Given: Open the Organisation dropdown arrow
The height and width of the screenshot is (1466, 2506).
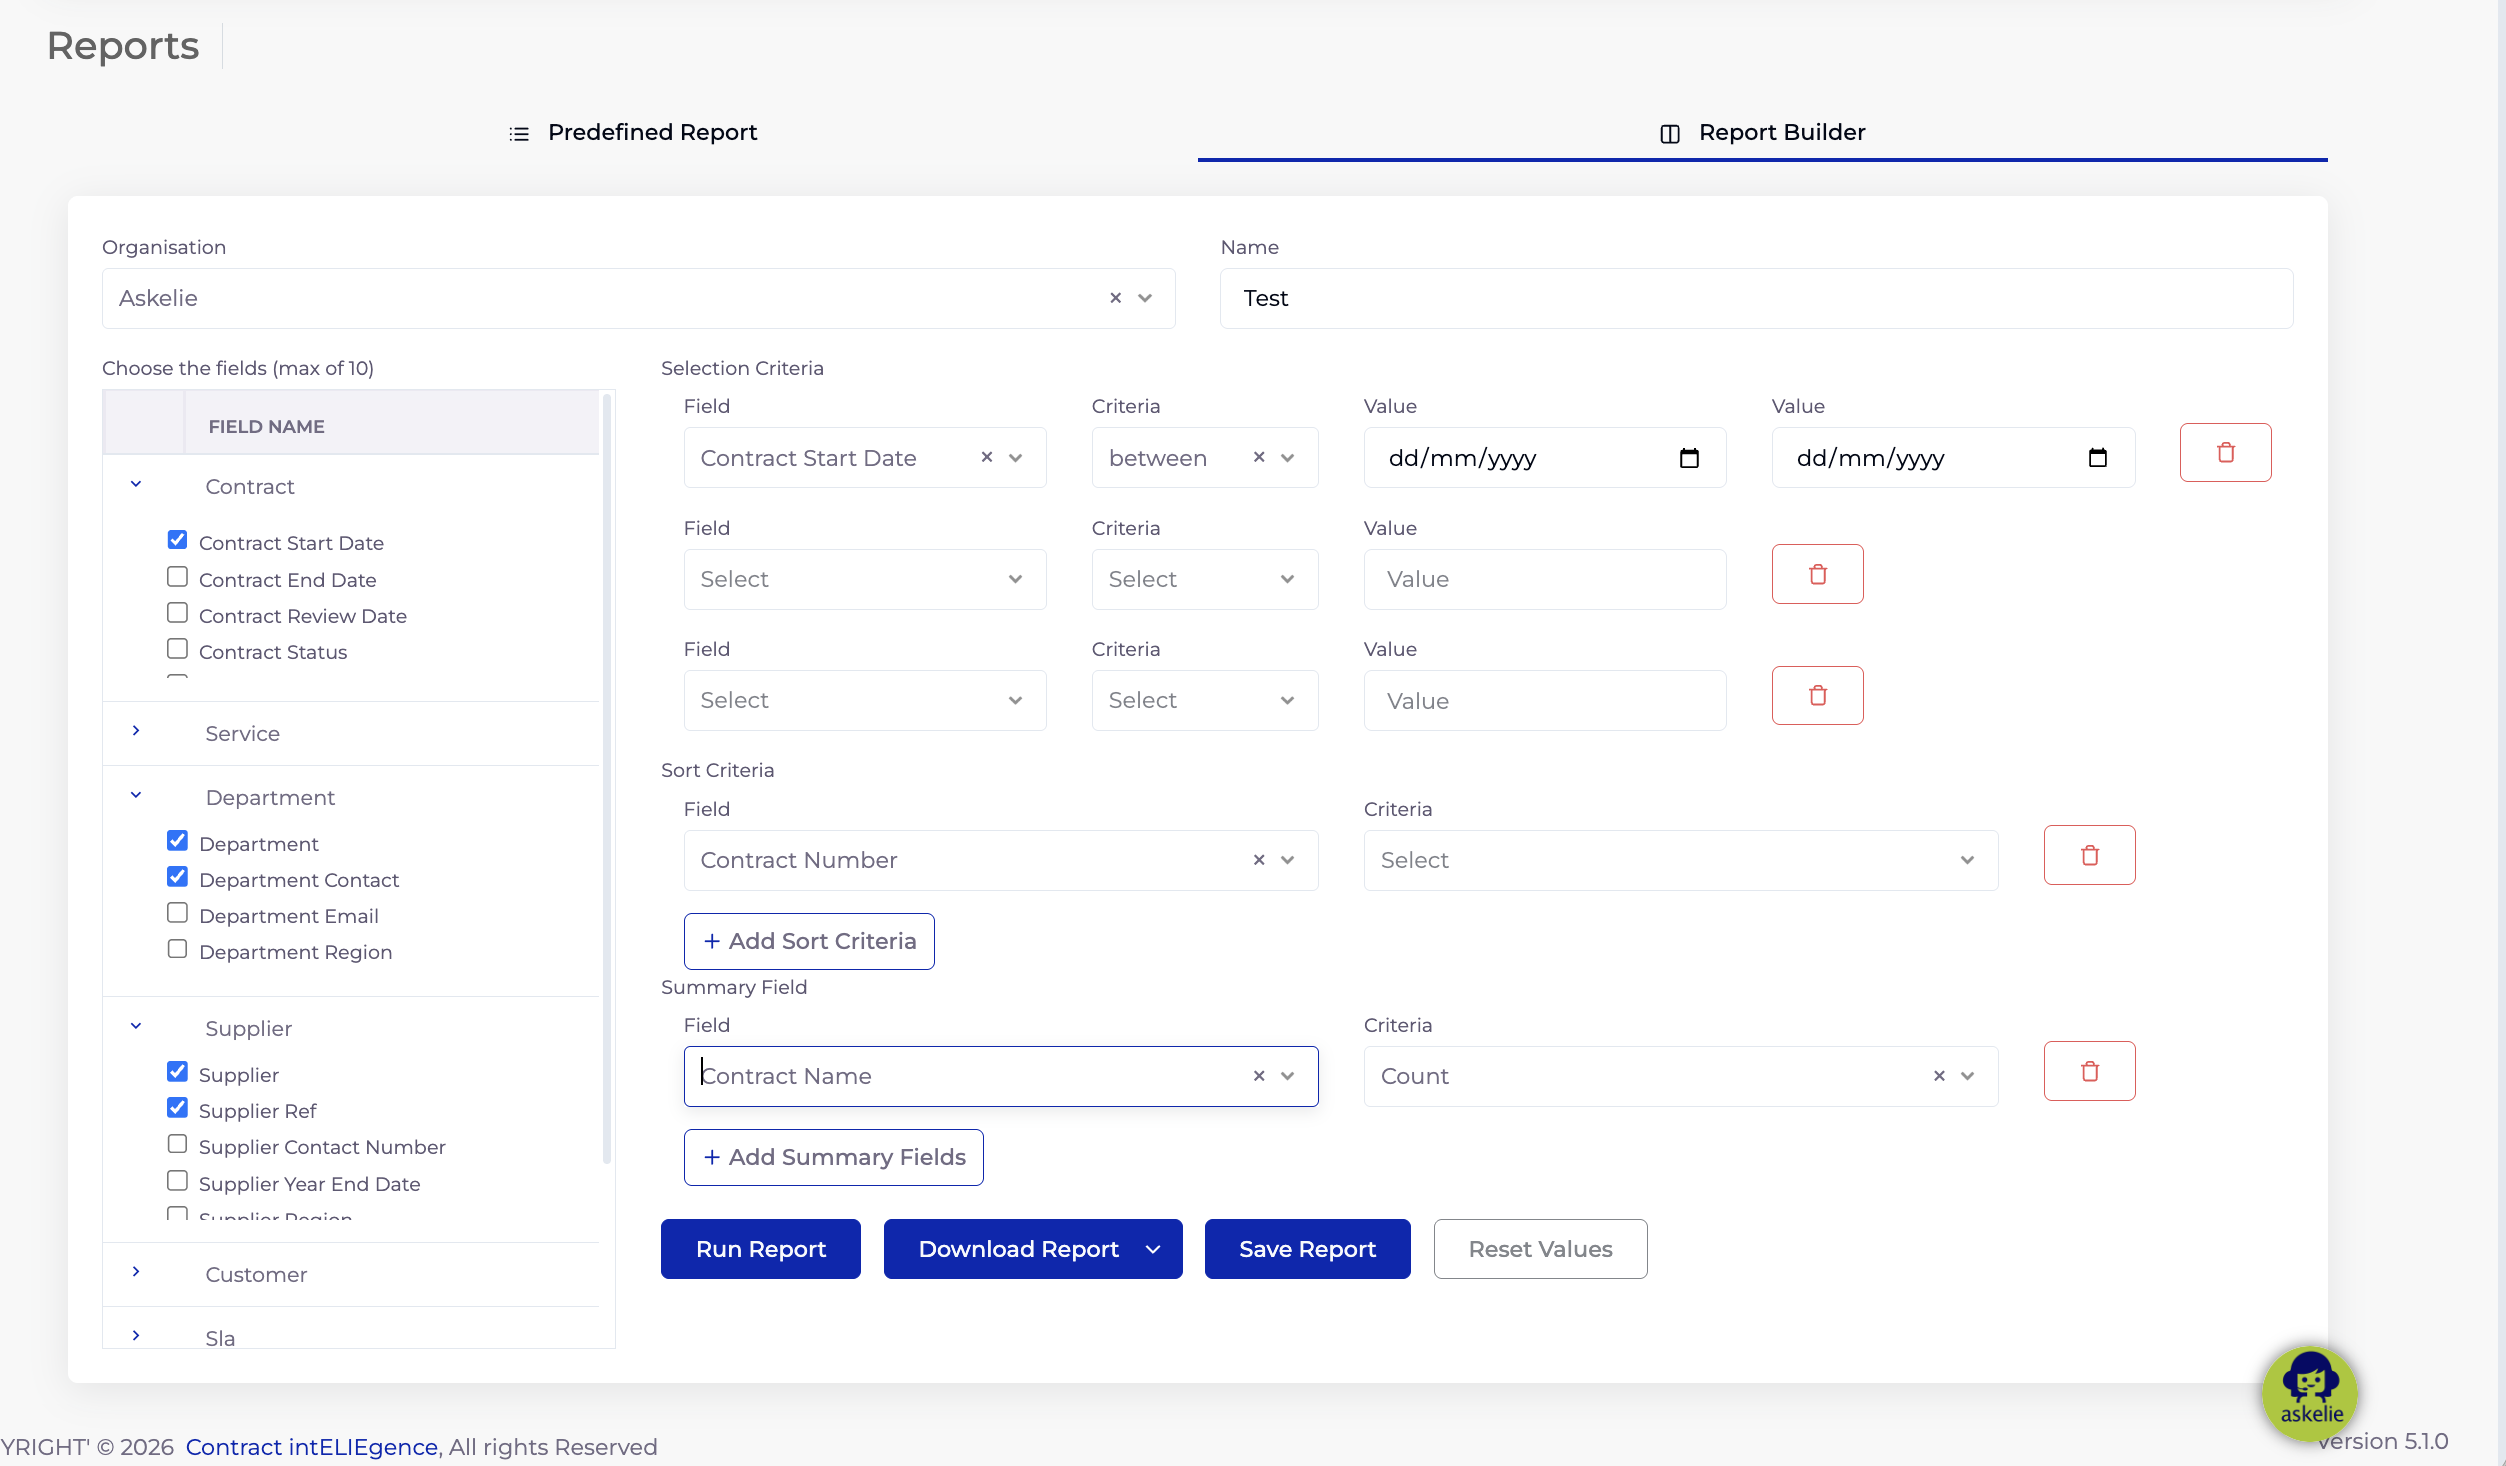Looking at the screenshot, I should [x=1145, y=298].
